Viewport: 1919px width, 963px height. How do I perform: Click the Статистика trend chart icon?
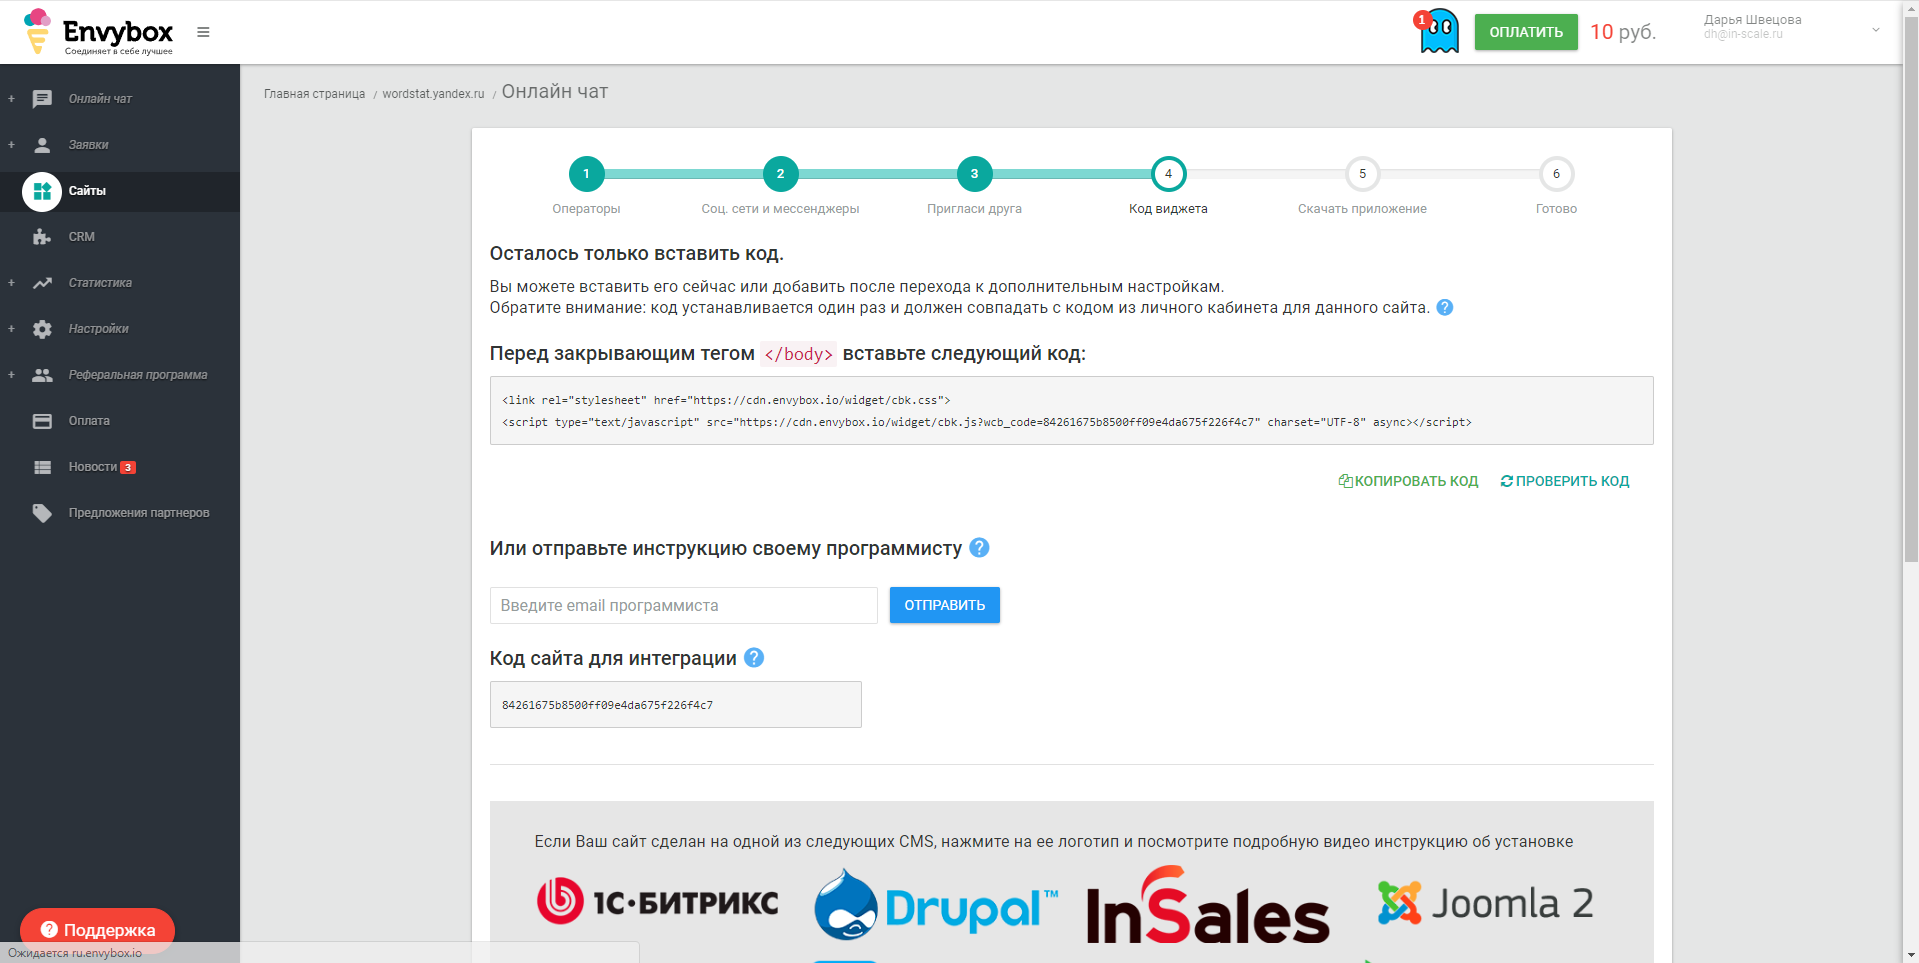(x=42, y=283)
